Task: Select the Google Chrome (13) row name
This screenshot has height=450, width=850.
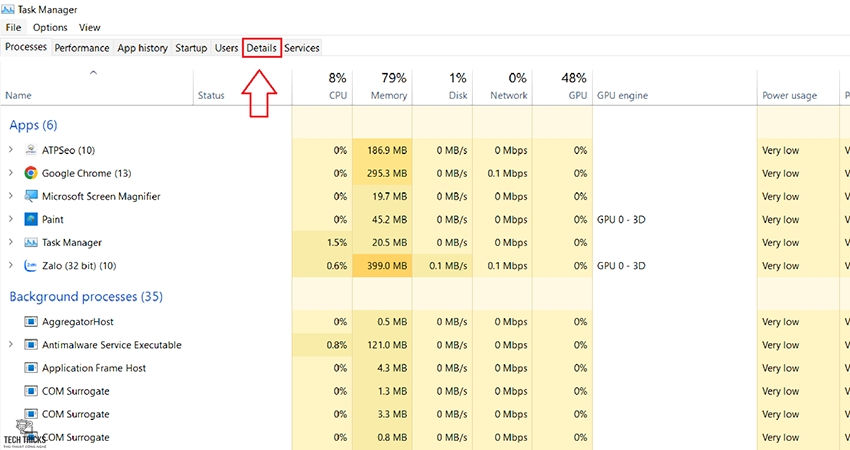Action: pos(87,173)
